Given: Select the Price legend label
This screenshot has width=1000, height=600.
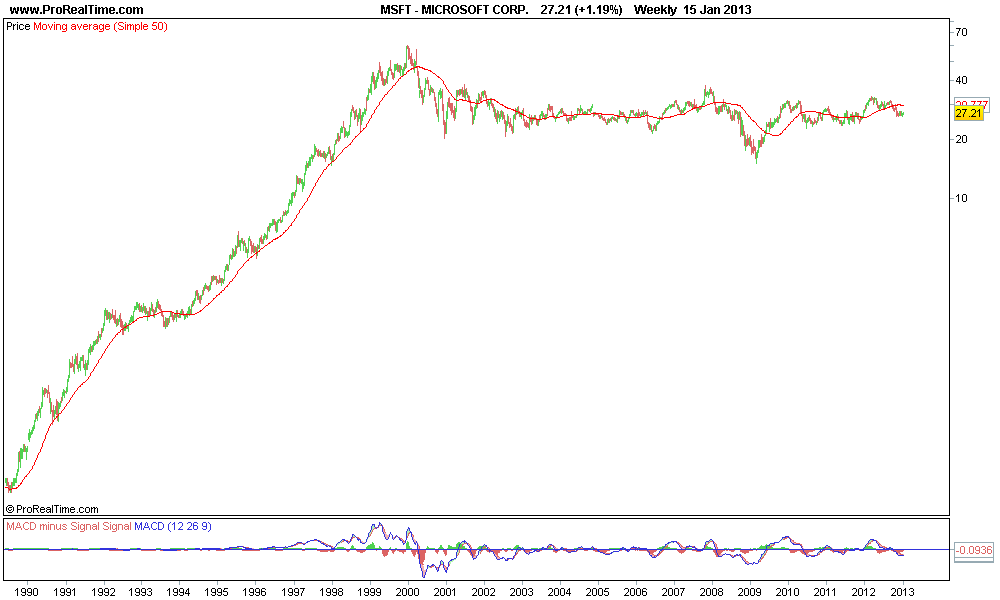Looking at the screenshot, I should click(x=18, y=27).
